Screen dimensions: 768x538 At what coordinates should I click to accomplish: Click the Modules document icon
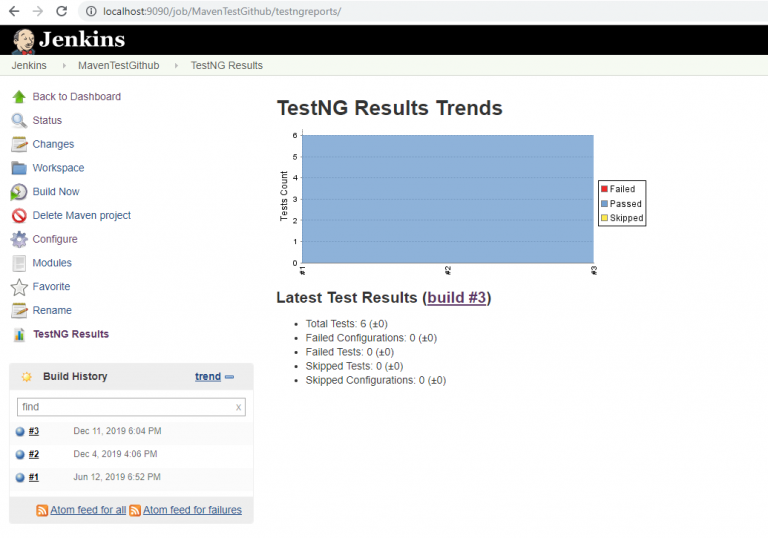tap(19, 263)
